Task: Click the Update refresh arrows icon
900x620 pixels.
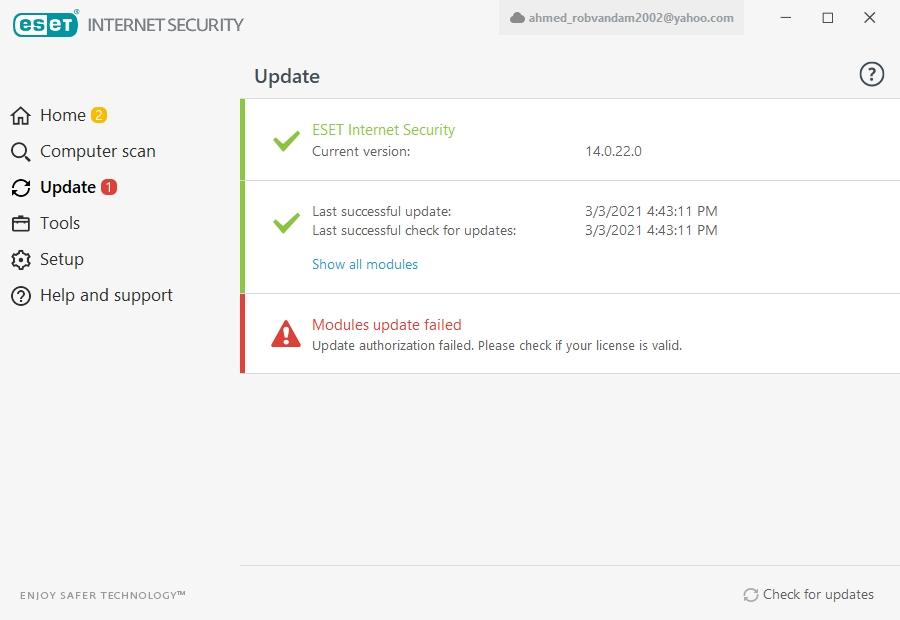Action: (x=21, y=188)
